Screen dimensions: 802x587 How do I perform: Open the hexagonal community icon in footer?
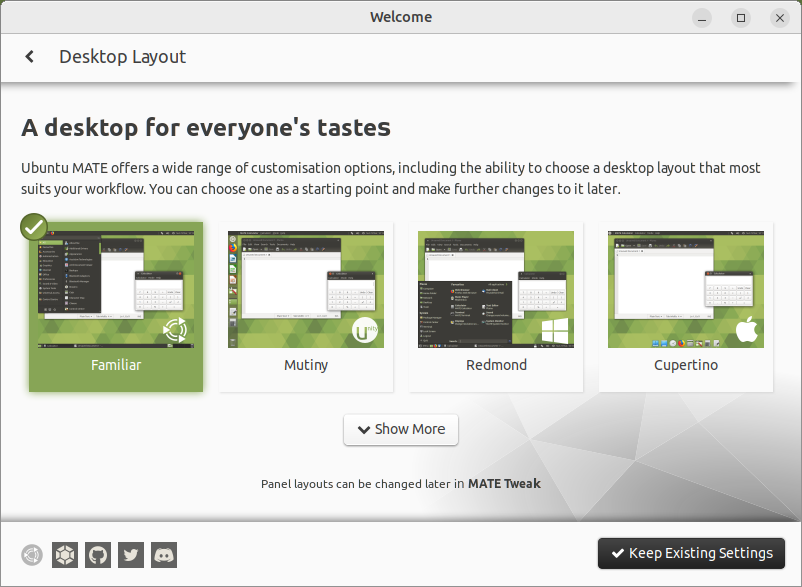click(65, 554)
